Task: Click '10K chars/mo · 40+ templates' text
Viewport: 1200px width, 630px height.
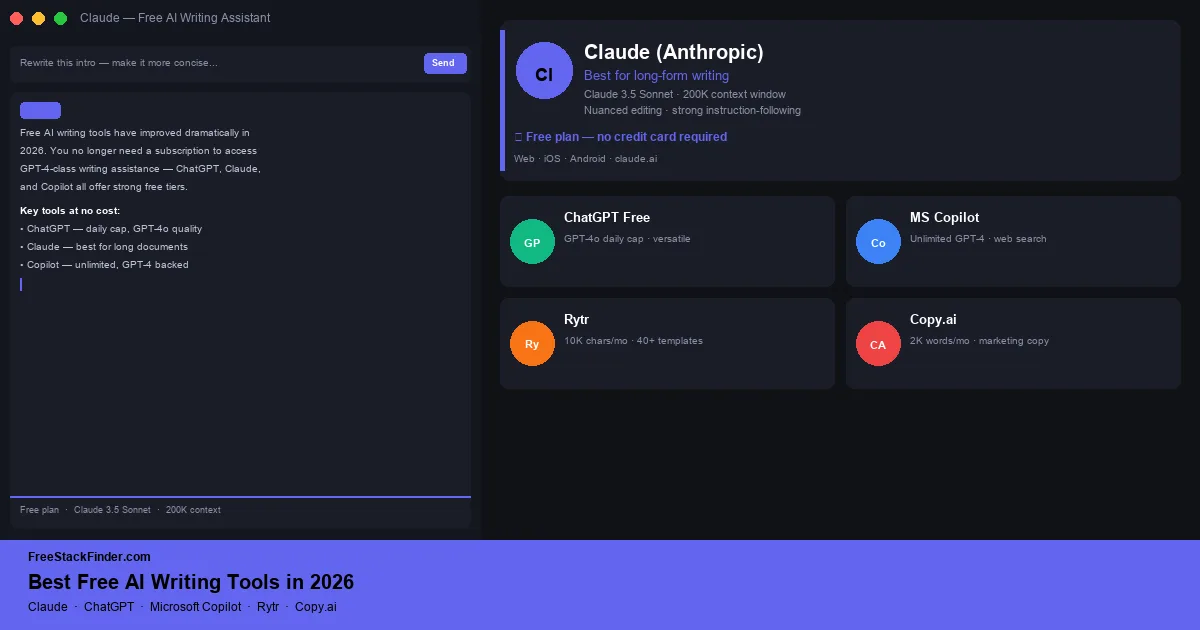Action: pyautogui.click(x=633, y=341)
